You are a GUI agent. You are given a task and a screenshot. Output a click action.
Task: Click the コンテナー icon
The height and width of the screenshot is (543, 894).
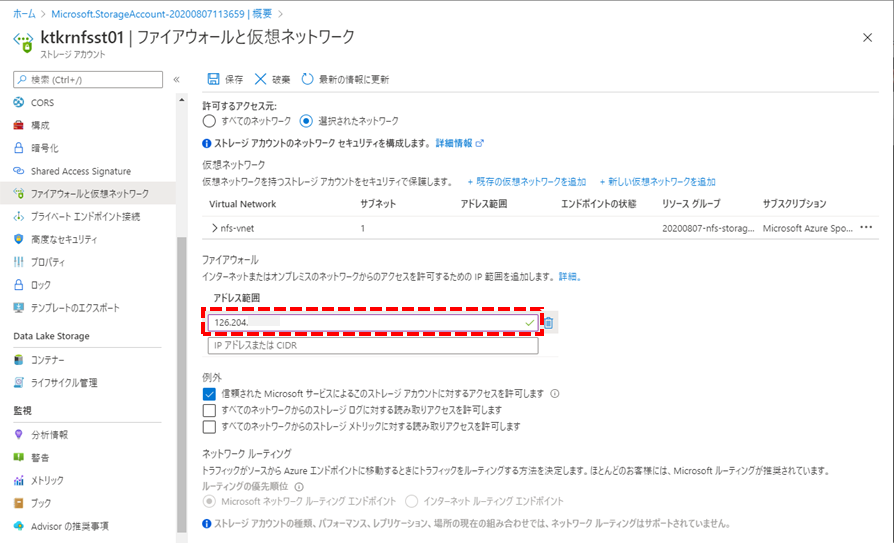click(19, 360)
